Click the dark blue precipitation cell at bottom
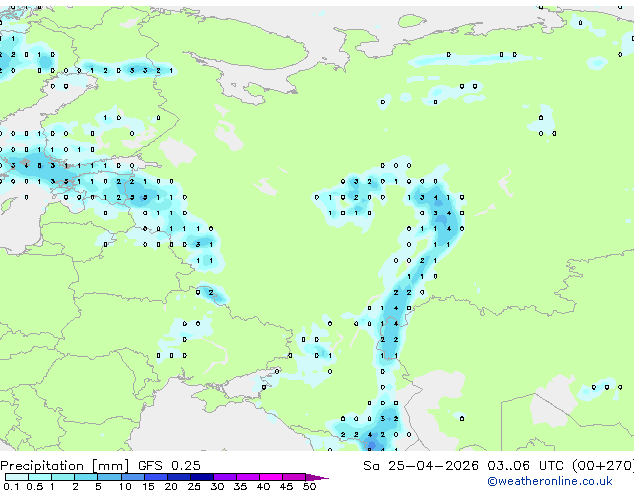Viewport: 634px width, 490px height. click(371, 446)
